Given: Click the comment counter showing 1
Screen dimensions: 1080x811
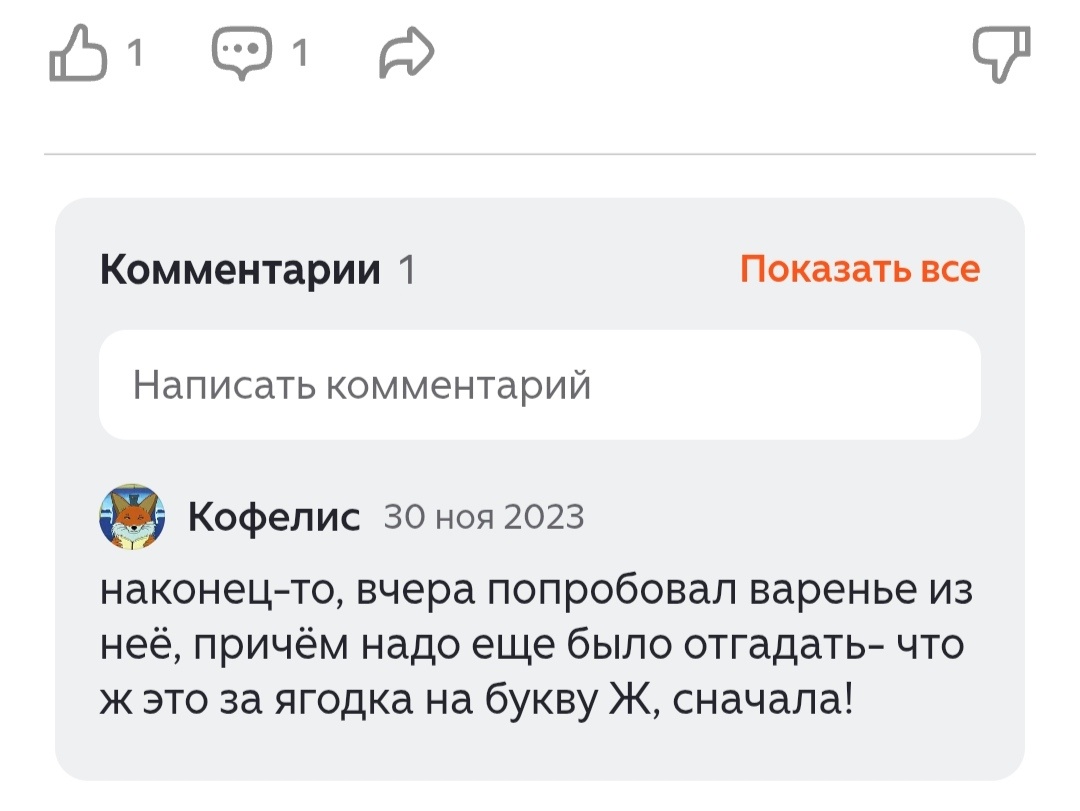Looking at the screenshot, I should point(297,52).
